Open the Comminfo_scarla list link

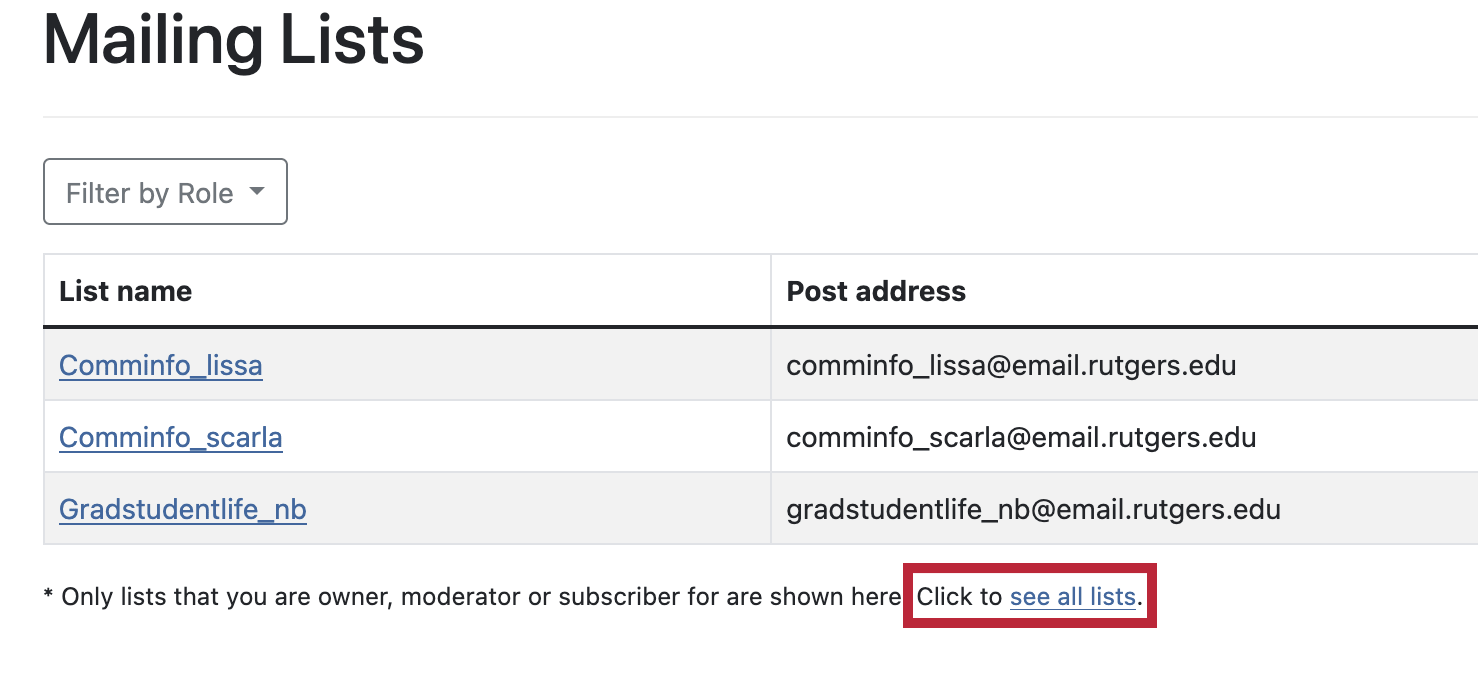[171, 438]
